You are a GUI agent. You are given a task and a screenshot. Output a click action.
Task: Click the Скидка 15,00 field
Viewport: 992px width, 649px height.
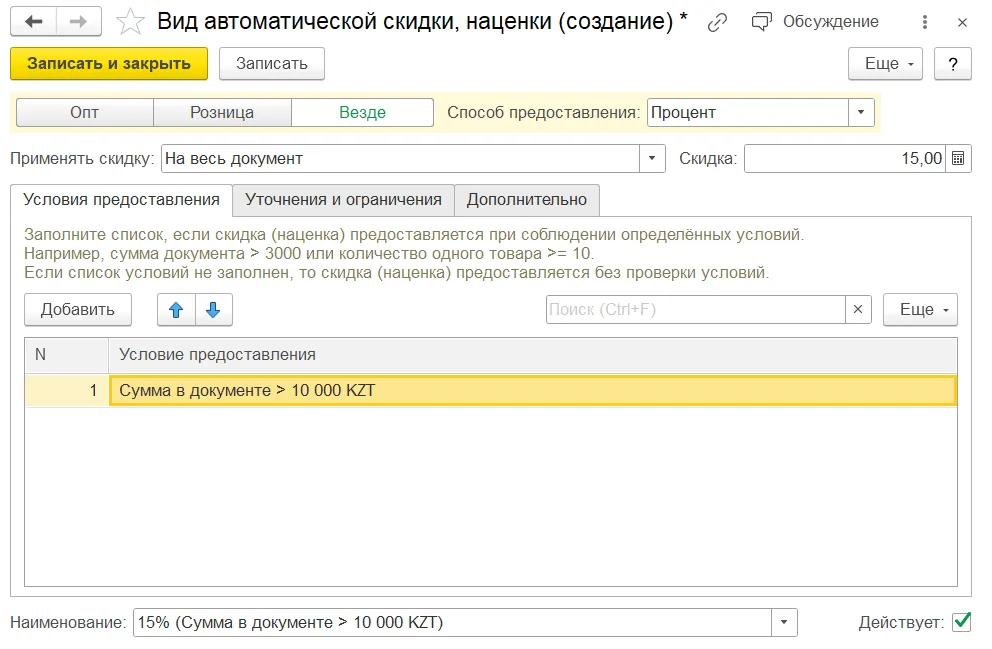845,159
